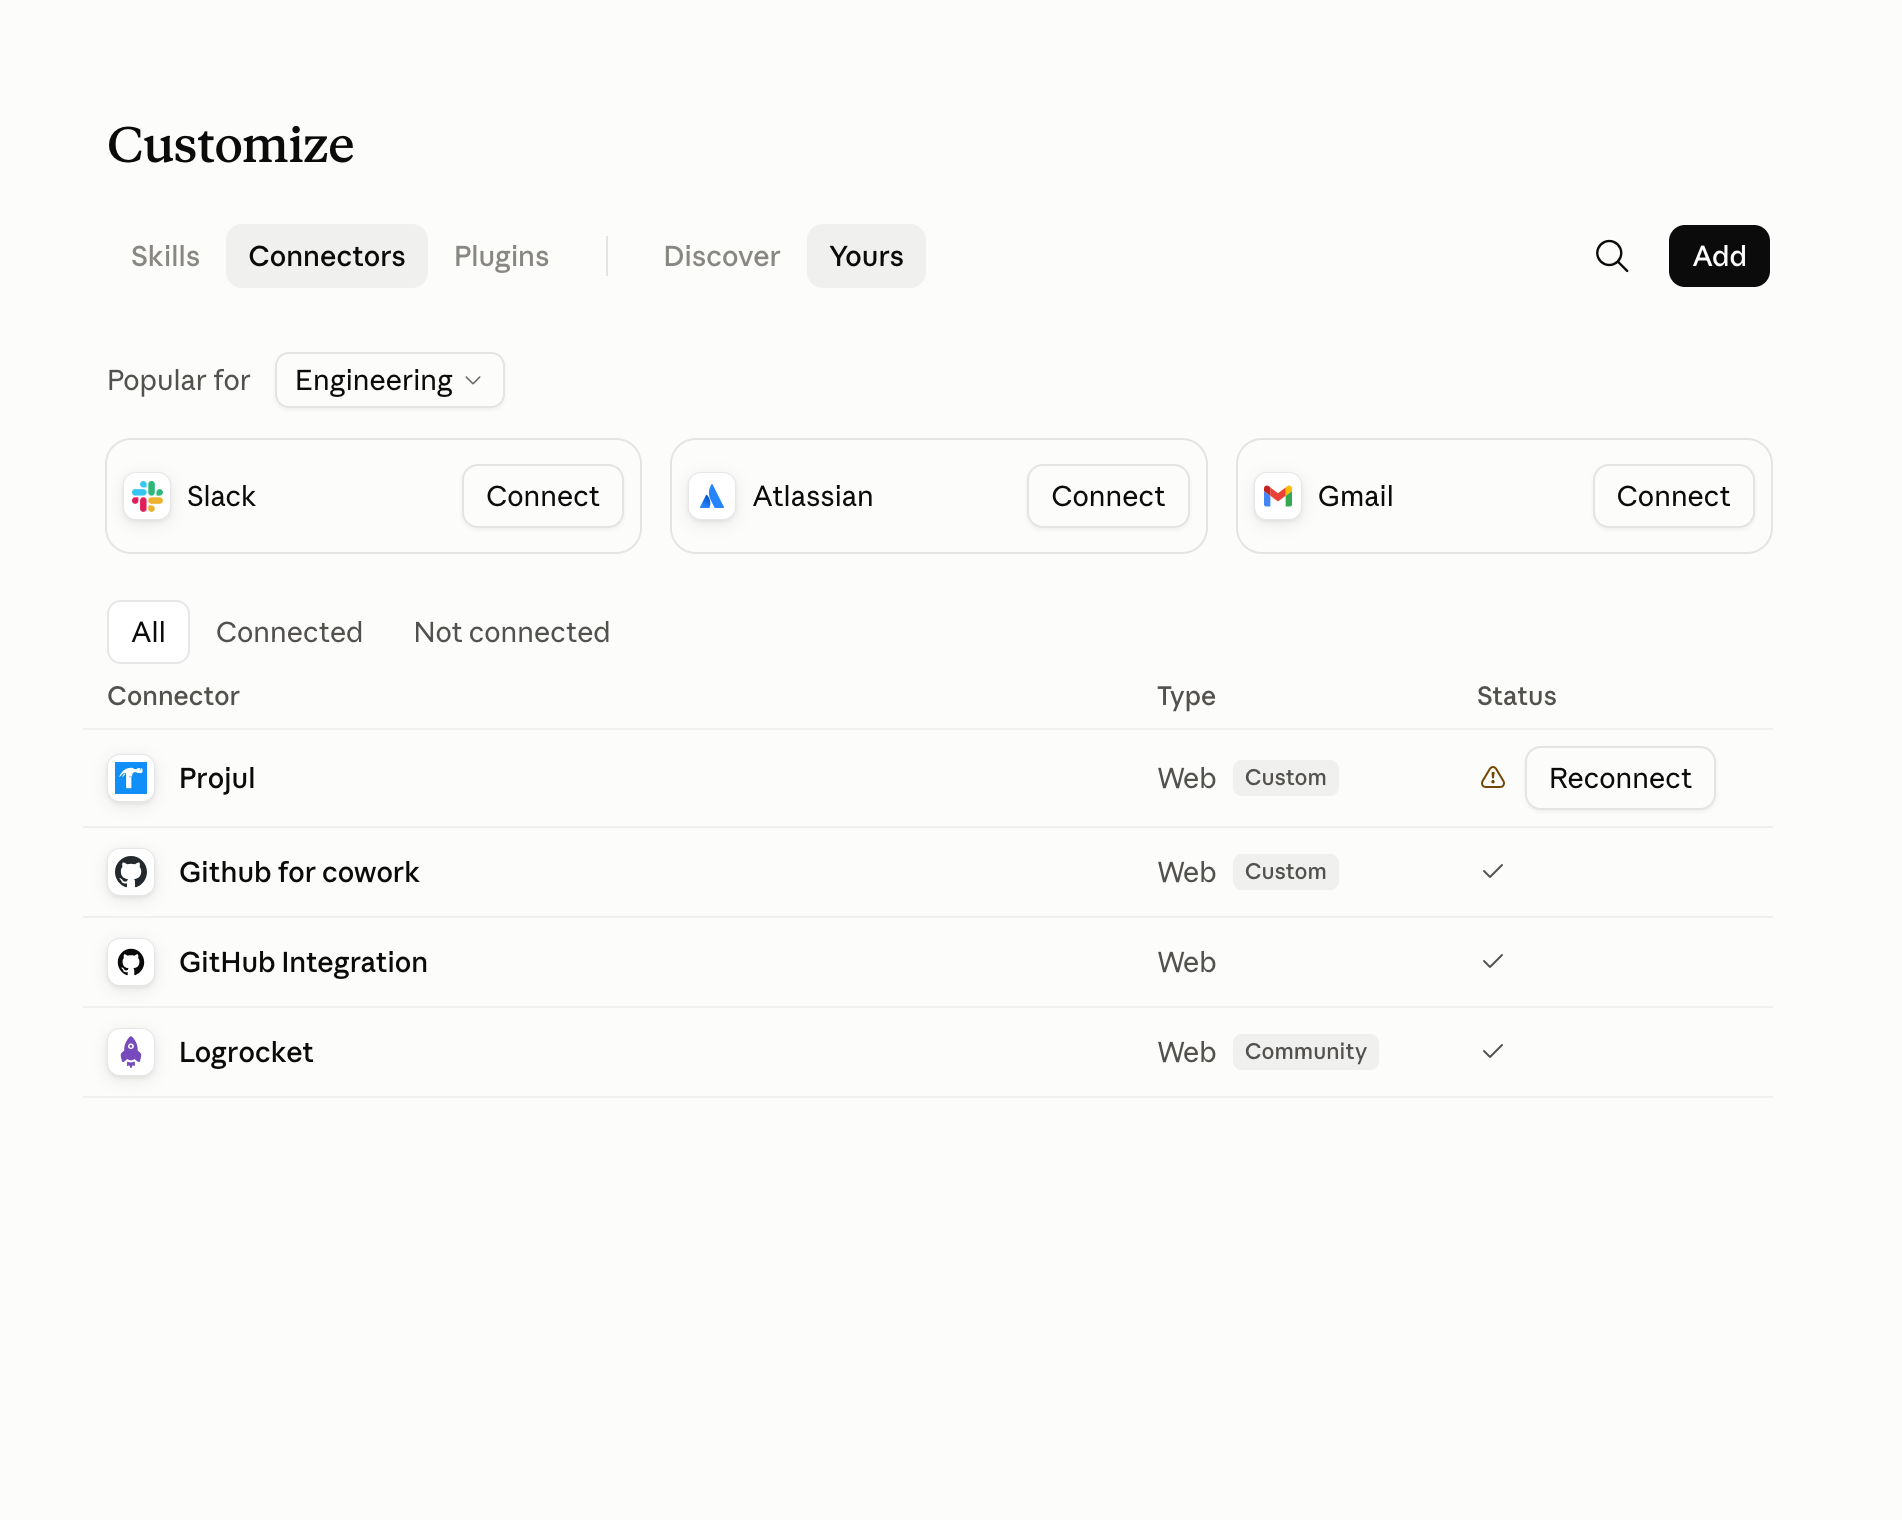This screenshot has width=1902, height=1520.
Task: Reconnect the Projul connector
Action: coord(1620,778)
